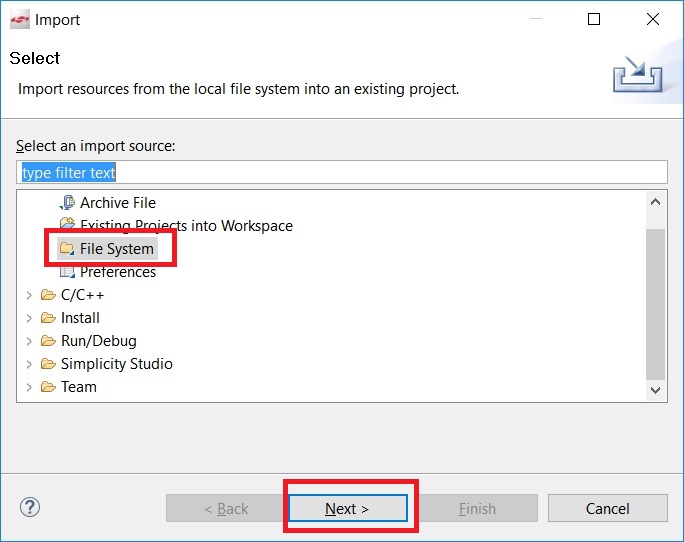The image size is (684, 542).
Task: Click the scrollbar up arrow in list
Action: click(x=655, y=202)
